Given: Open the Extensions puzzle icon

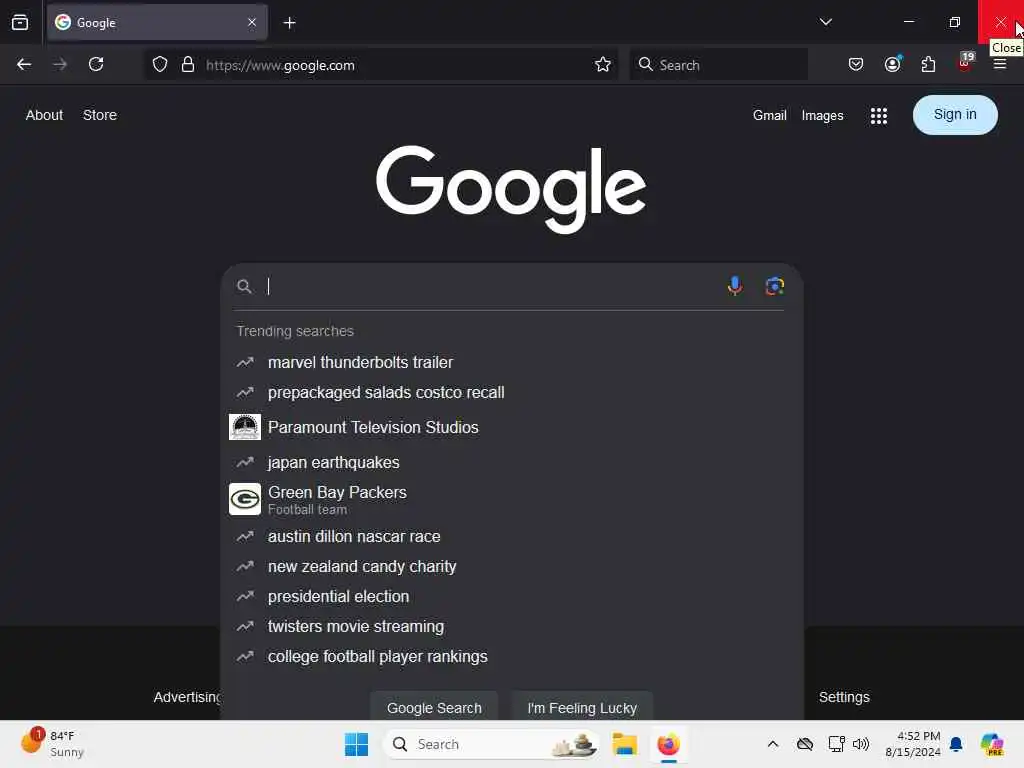Looking at the screenshot, I should point(928,64).
